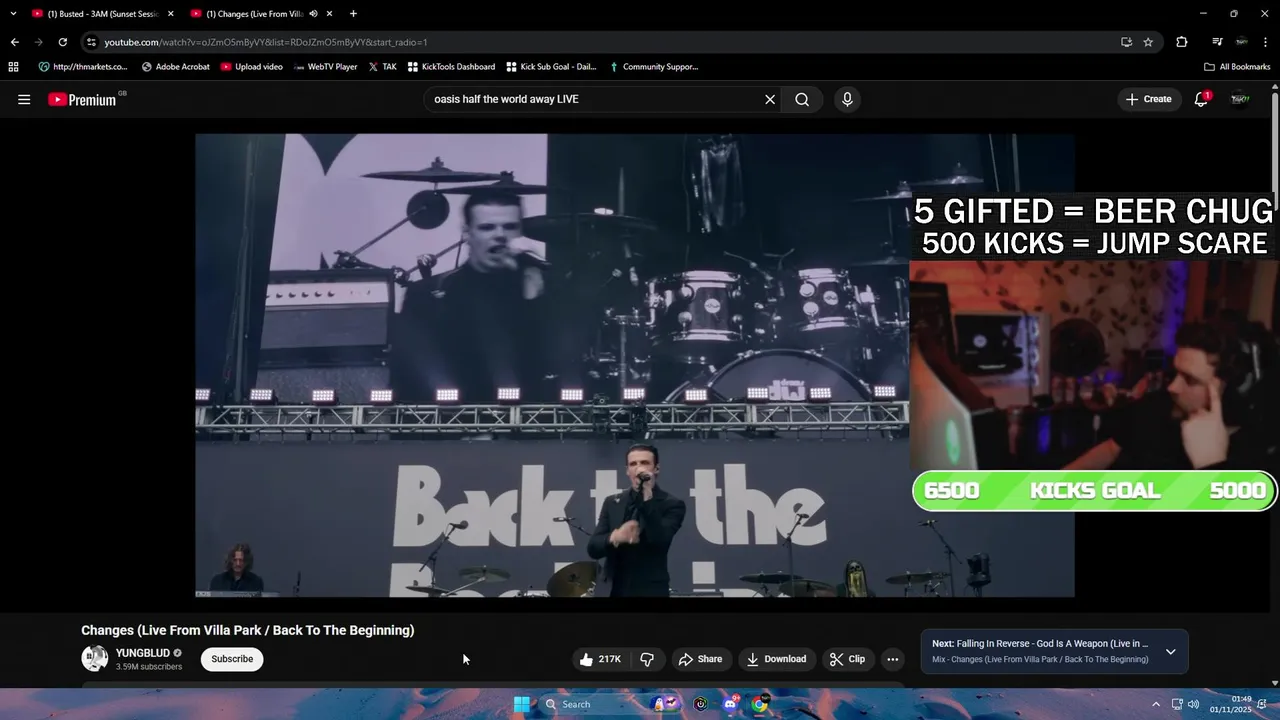Open Chrome three-dot menu
The image size is (1280, 720).
[1265, 42]
